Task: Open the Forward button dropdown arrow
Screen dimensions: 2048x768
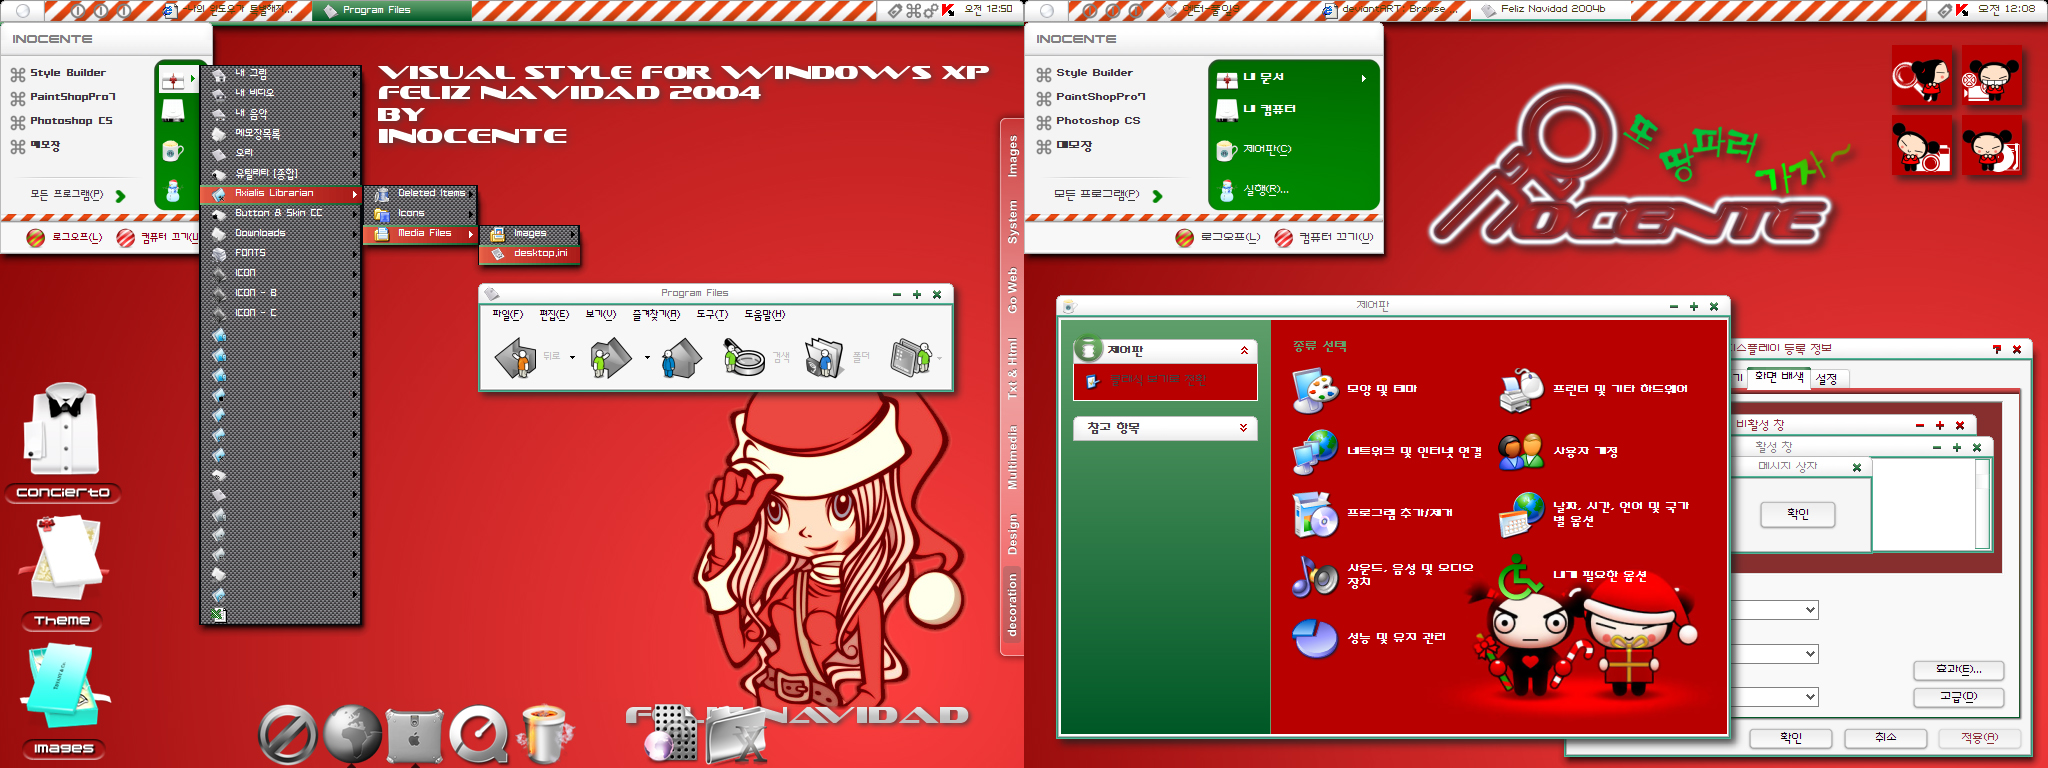Action: click(x=647, y=357)
